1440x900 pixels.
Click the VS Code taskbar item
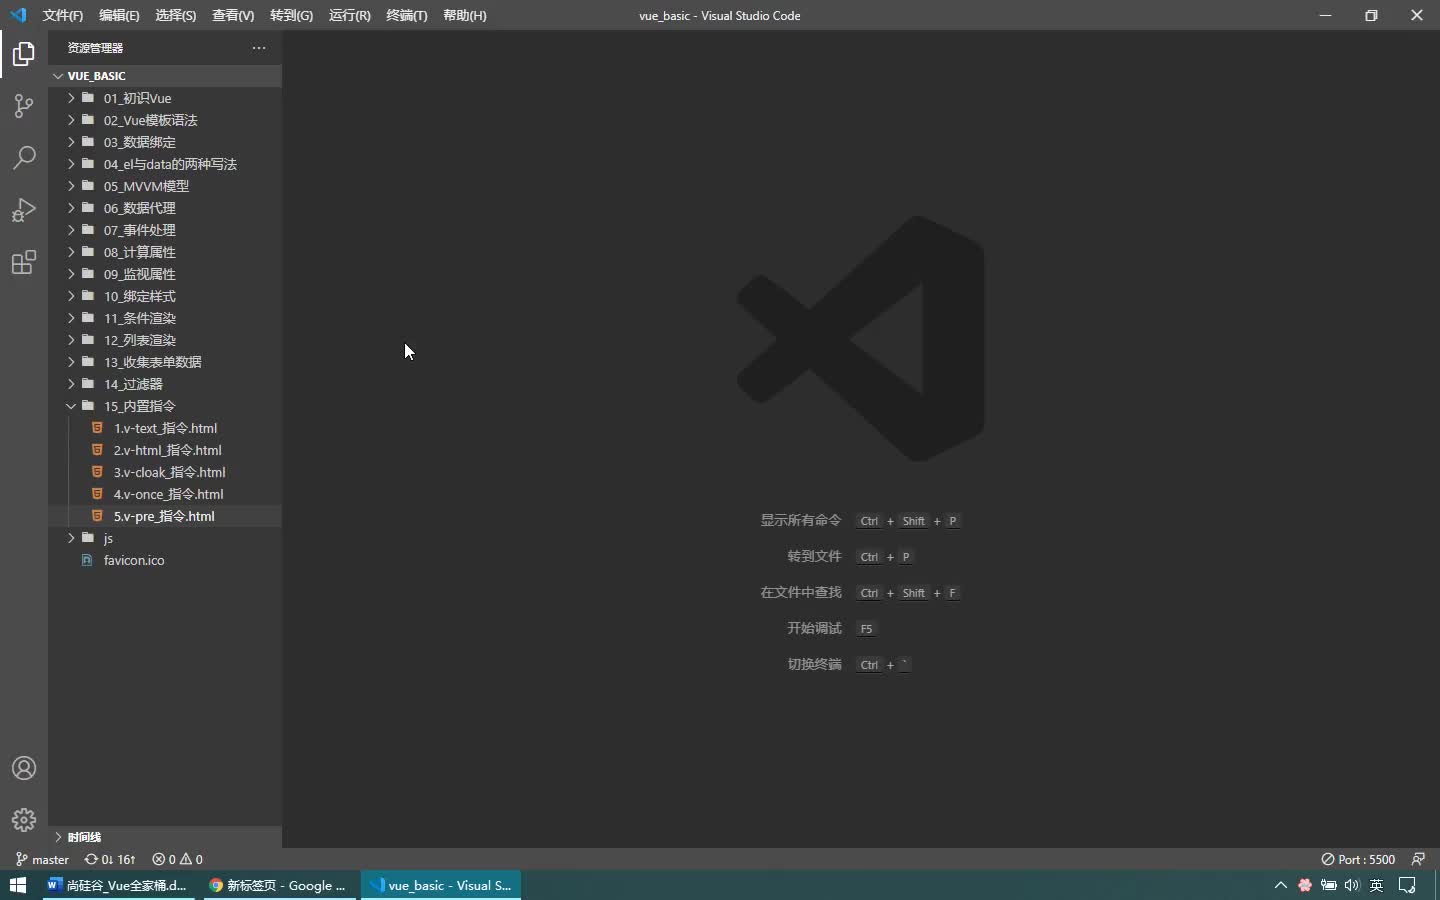441,885
